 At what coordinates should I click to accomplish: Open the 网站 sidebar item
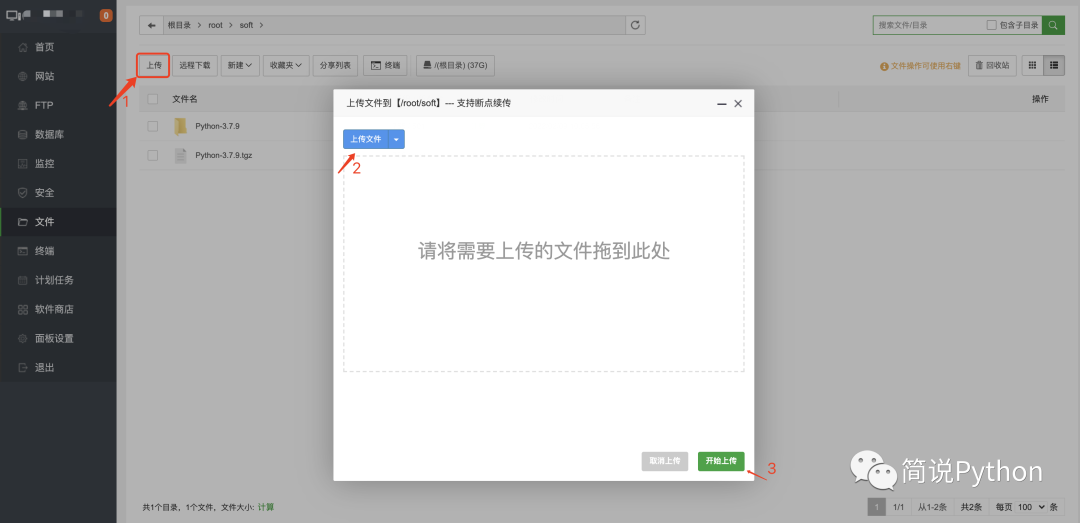(x=58, y=76)
